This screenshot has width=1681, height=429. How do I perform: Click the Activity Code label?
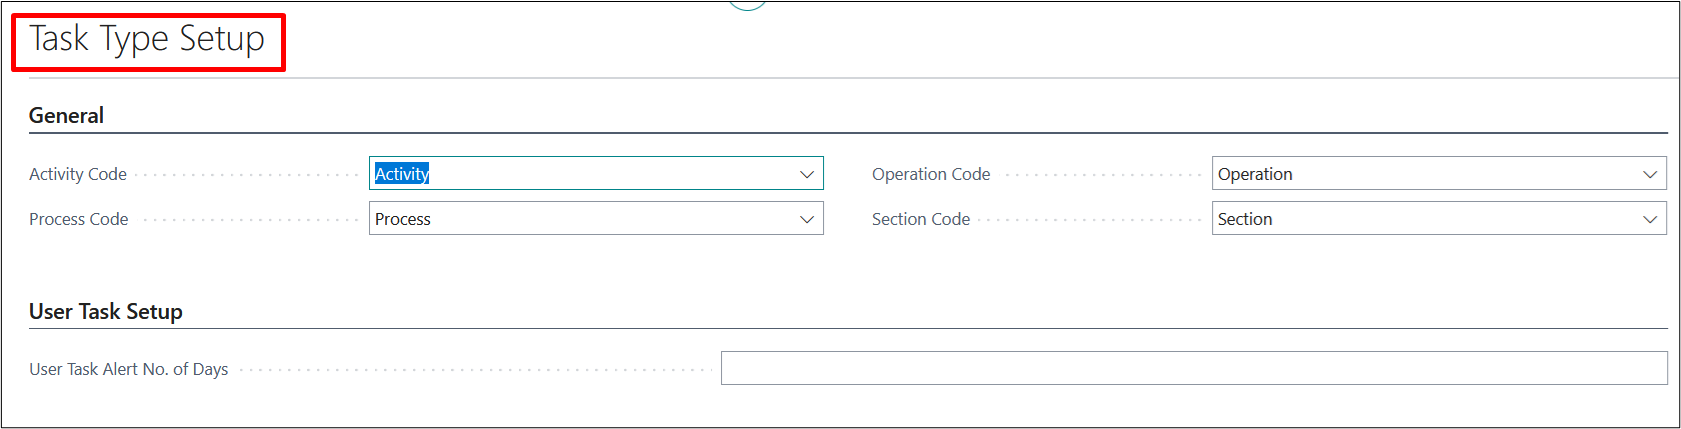(x=78, y=174)
